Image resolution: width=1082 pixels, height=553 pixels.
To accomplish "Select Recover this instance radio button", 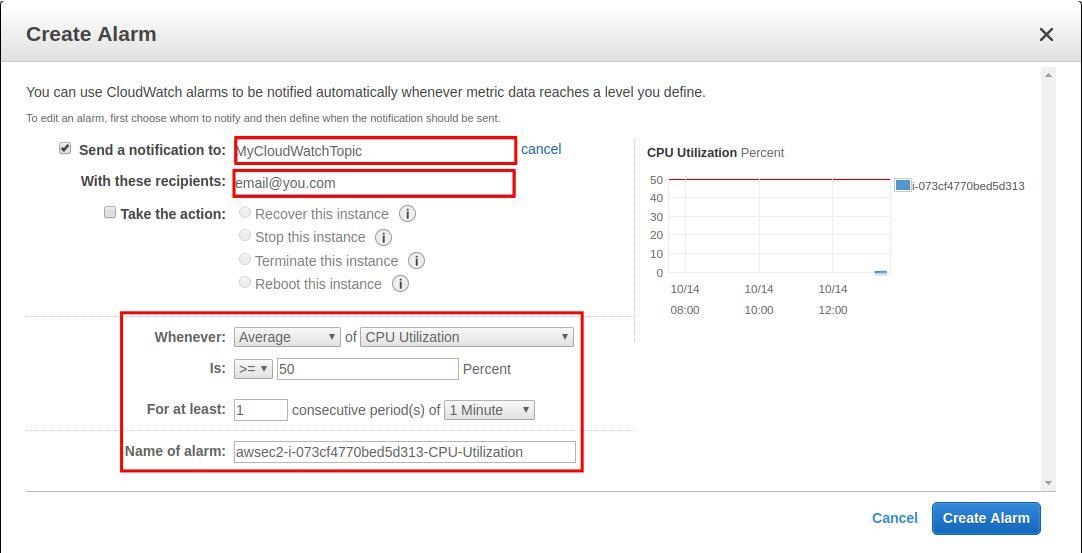I will [x=244, y=213].
